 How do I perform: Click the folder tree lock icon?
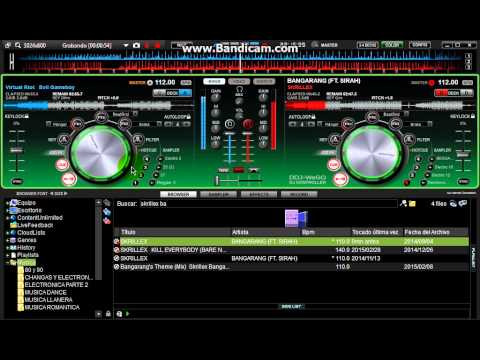[x=108, y=314]
